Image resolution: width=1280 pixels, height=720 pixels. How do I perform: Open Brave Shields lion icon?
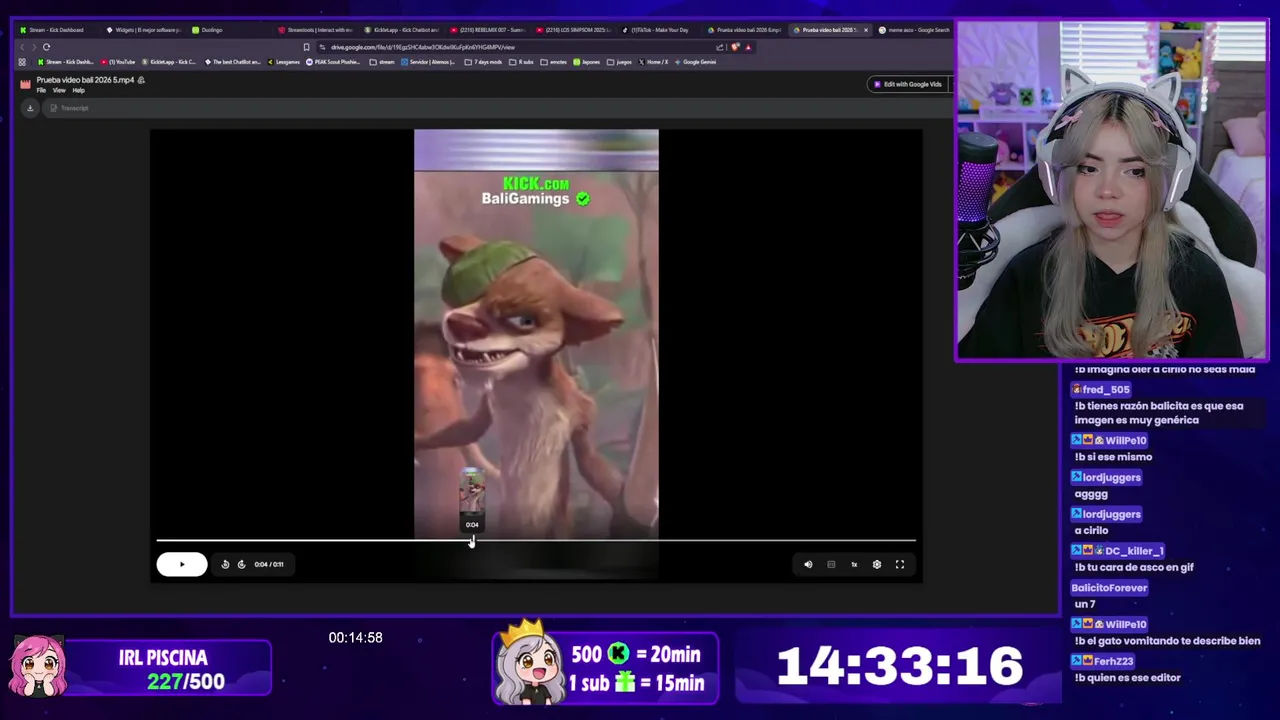click(x=736, y=47)
